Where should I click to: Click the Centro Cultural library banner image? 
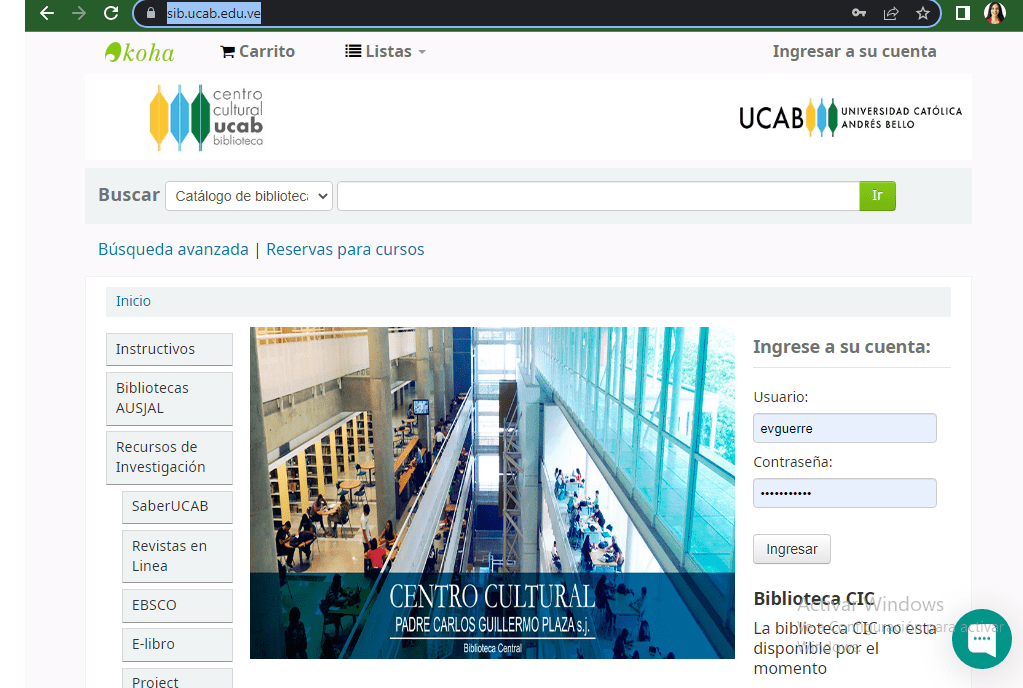point(493,493)
